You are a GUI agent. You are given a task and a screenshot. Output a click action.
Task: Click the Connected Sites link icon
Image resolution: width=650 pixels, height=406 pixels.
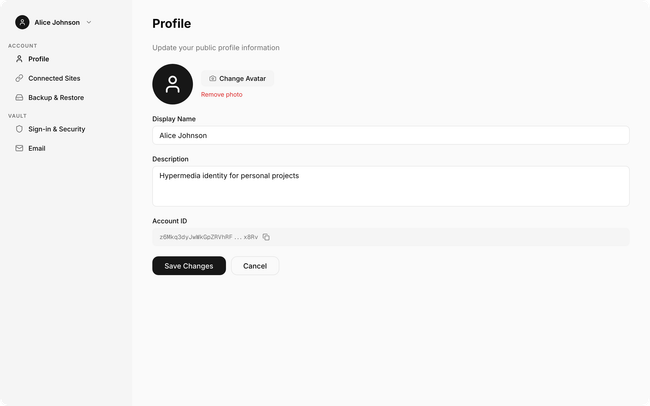tap(19, 78)
